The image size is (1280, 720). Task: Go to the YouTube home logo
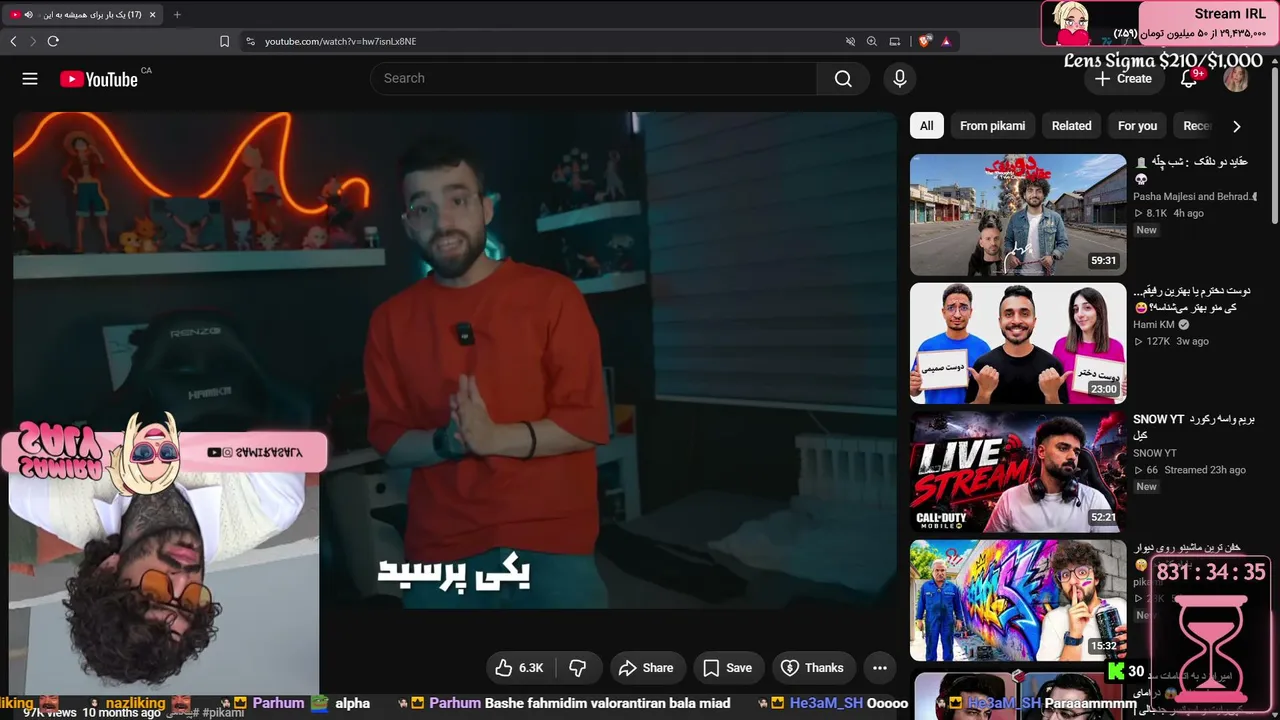[99, 79]
